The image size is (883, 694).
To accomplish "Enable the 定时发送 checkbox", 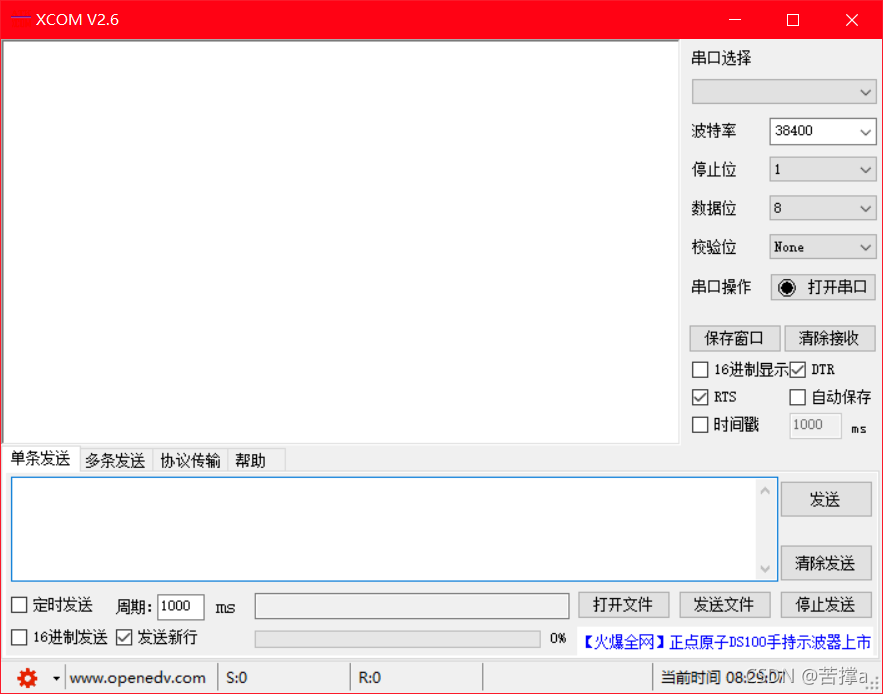I will pyautogui.click(x=19, y=605).
